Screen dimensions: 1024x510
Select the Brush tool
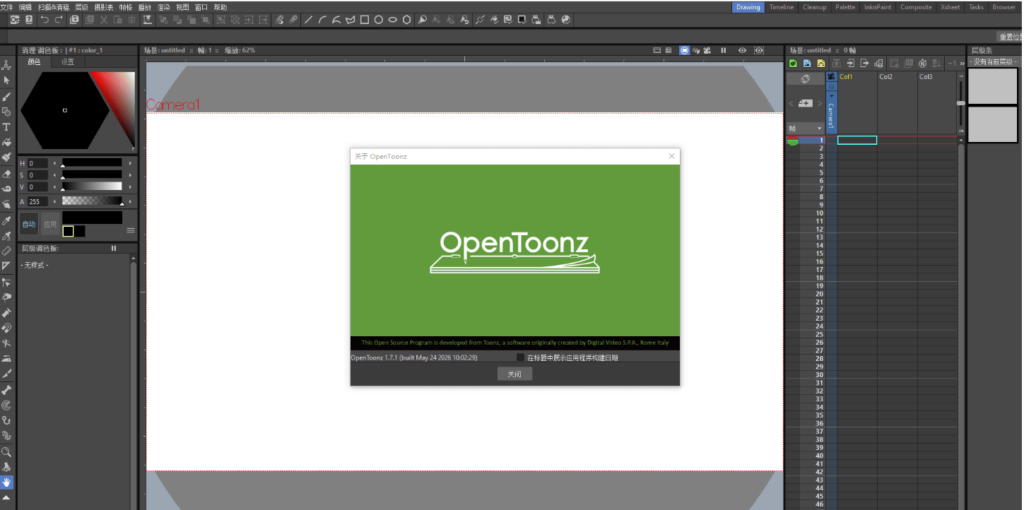pos(7,96)
